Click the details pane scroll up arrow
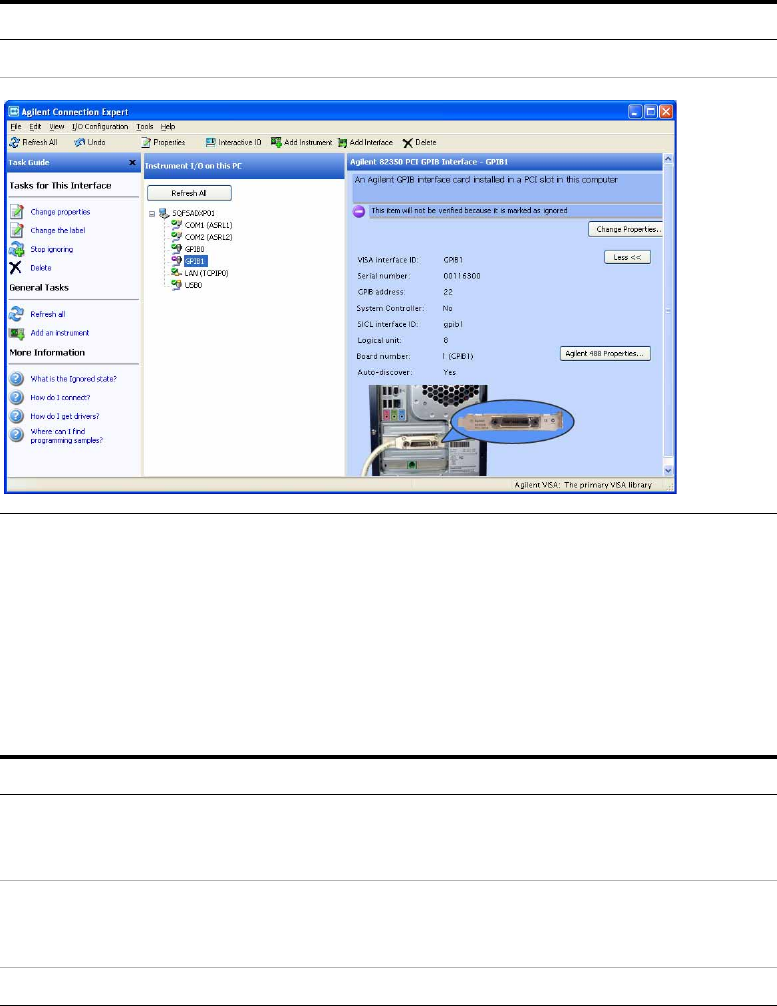The height and width of the screenshot is (1006, 777). (x=668, y=158)
